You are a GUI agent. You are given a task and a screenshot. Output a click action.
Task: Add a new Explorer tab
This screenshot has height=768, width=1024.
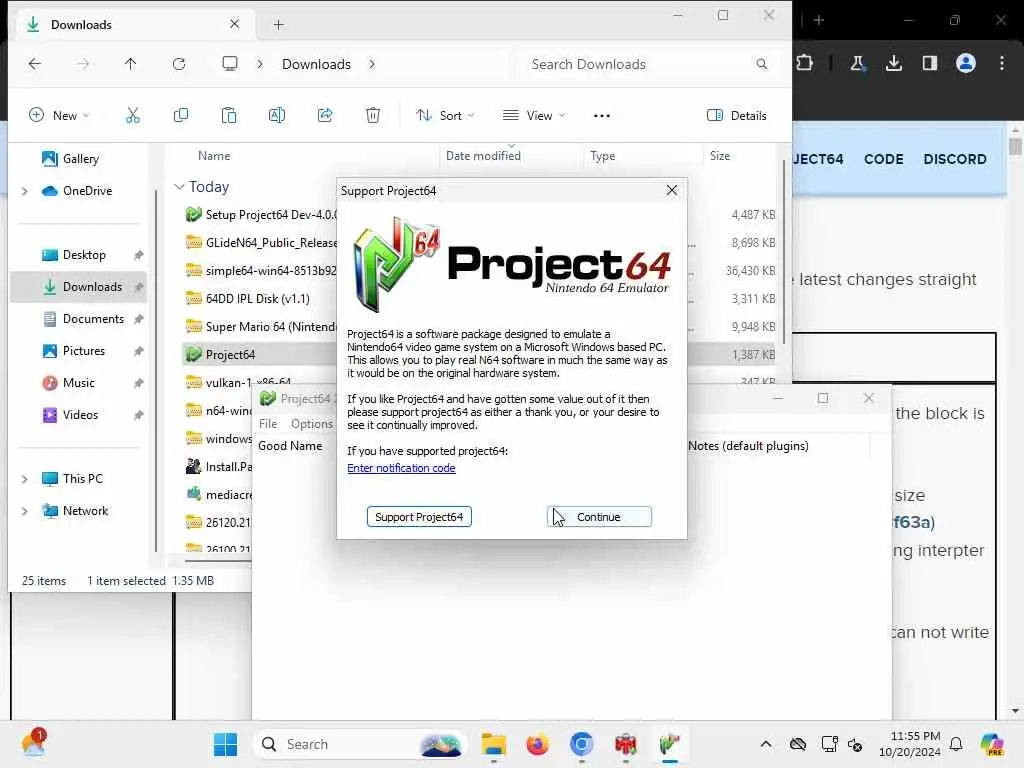pos(279,25)
